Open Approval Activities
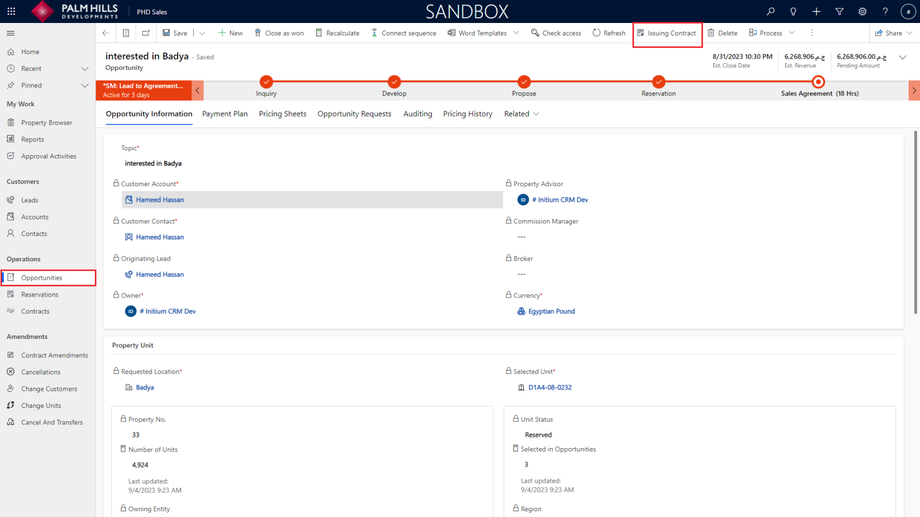 48,156
